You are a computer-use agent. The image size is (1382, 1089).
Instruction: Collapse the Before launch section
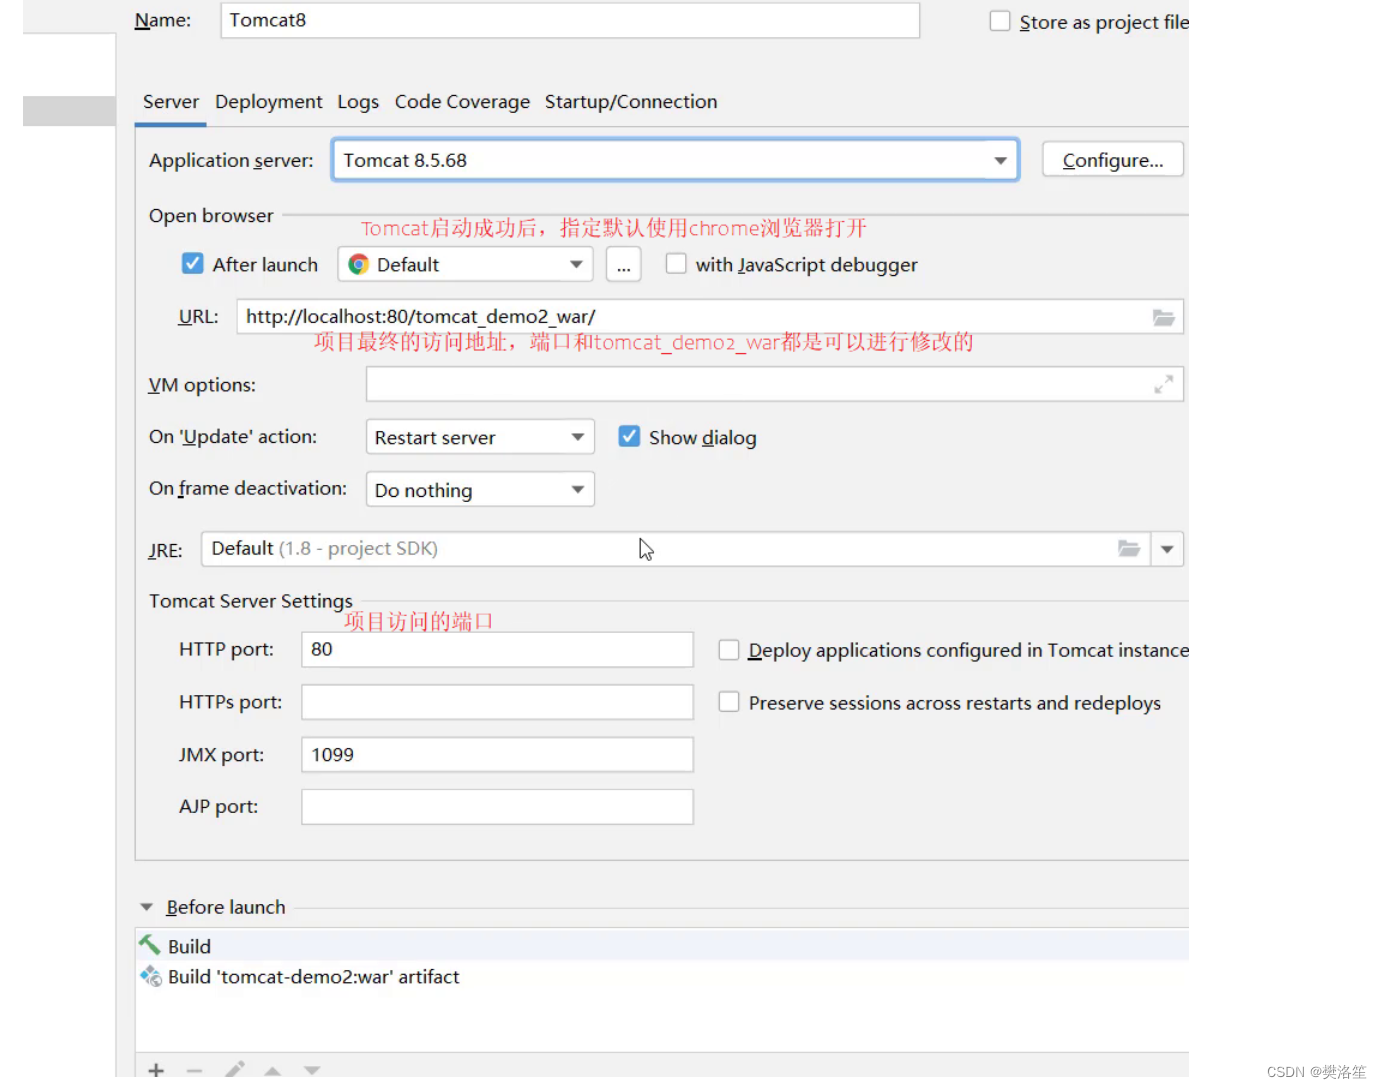(147, 906)
